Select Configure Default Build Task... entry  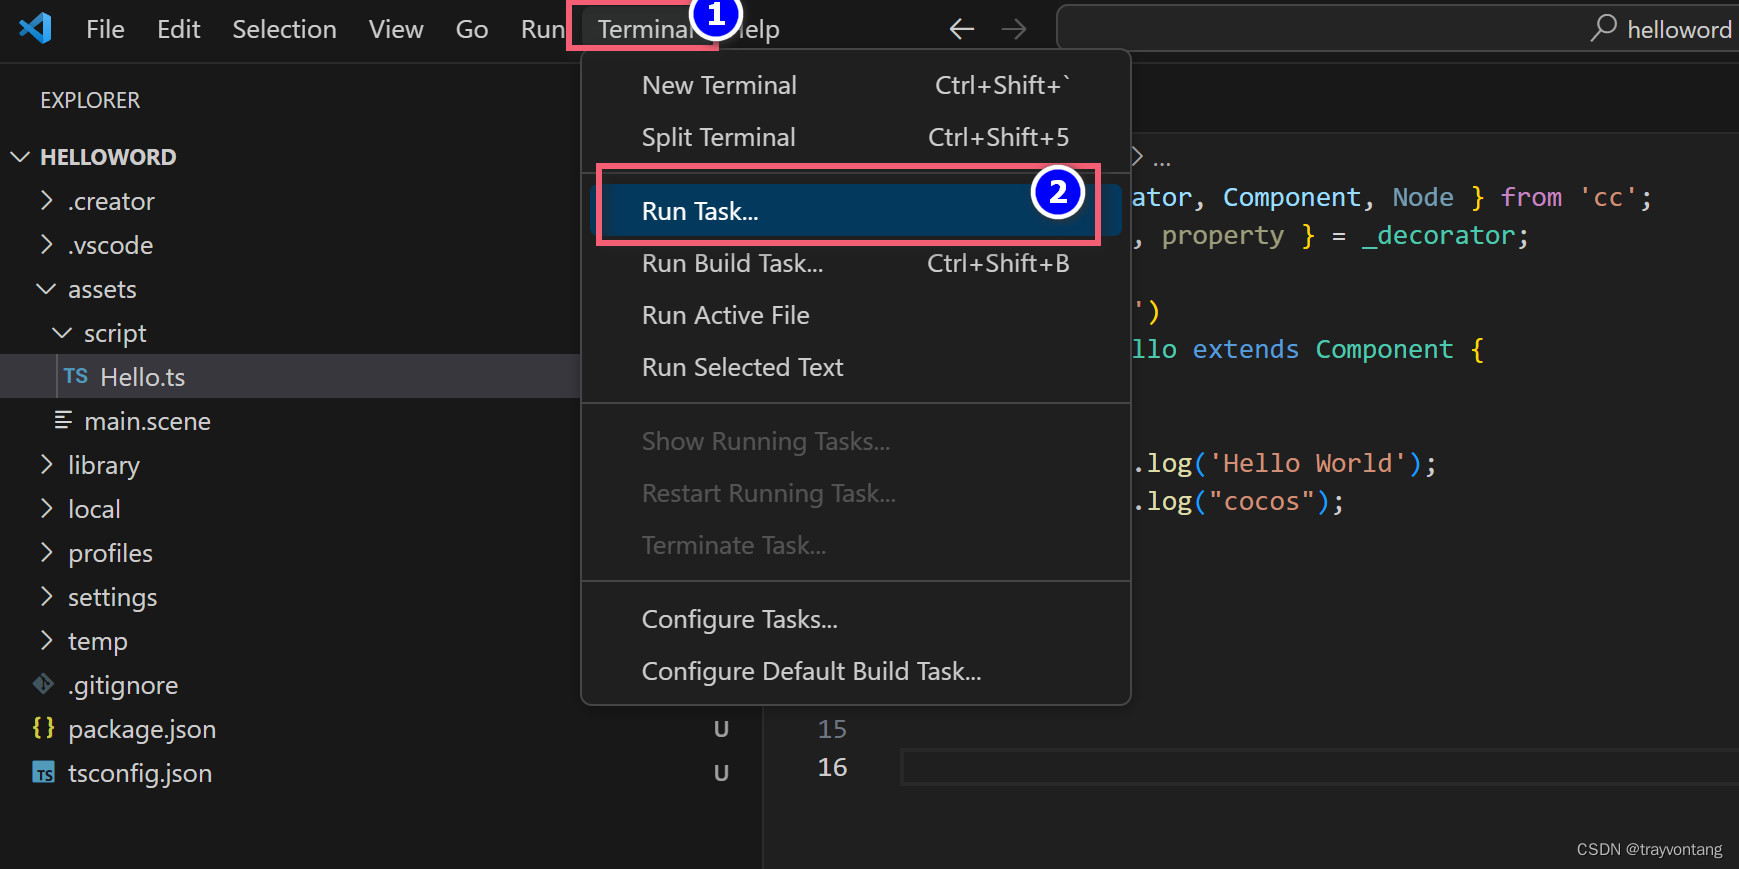click(856, 671)
